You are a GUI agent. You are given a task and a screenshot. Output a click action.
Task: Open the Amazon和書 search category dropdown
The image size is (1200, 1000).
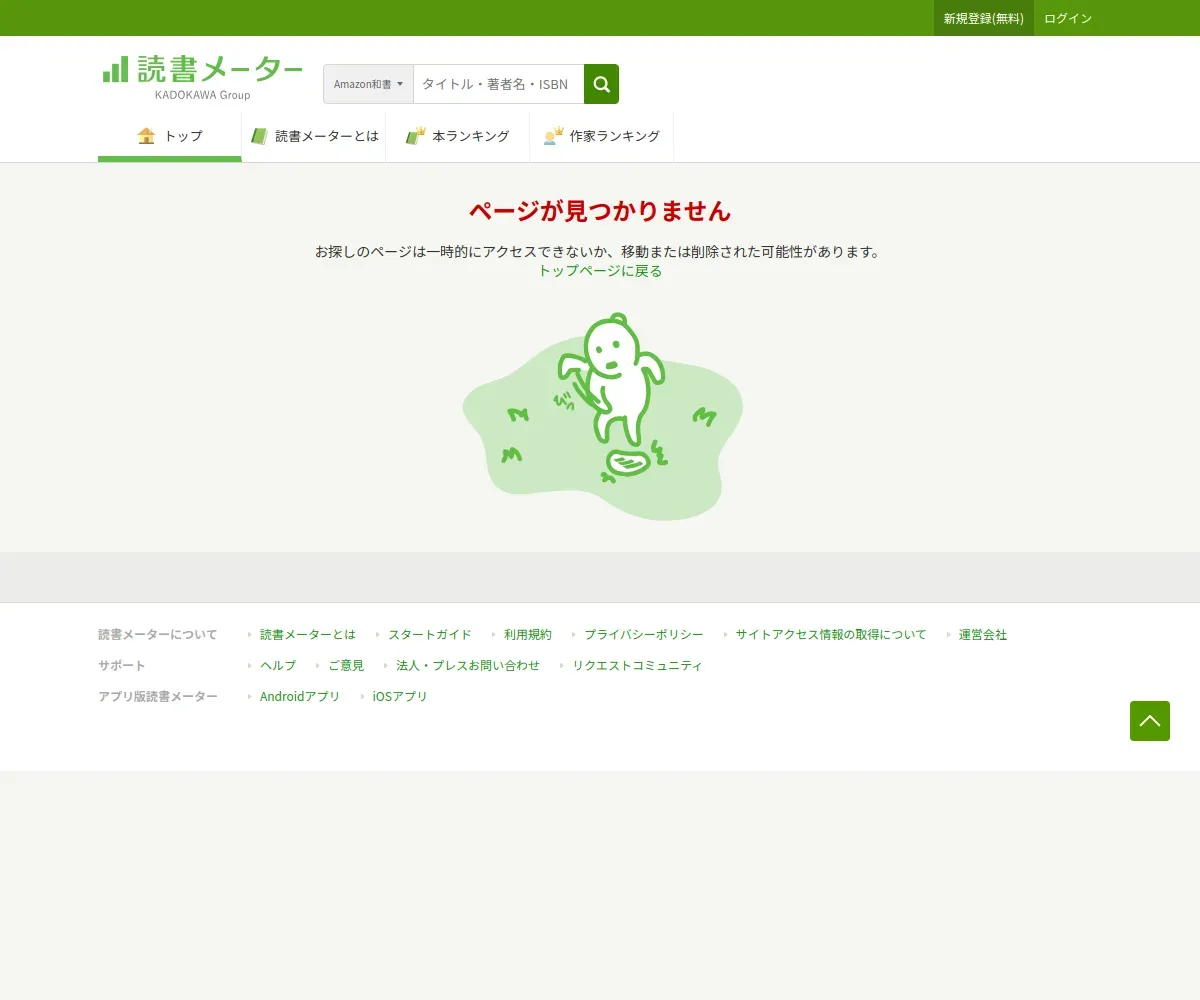click(x=368, y=84)
